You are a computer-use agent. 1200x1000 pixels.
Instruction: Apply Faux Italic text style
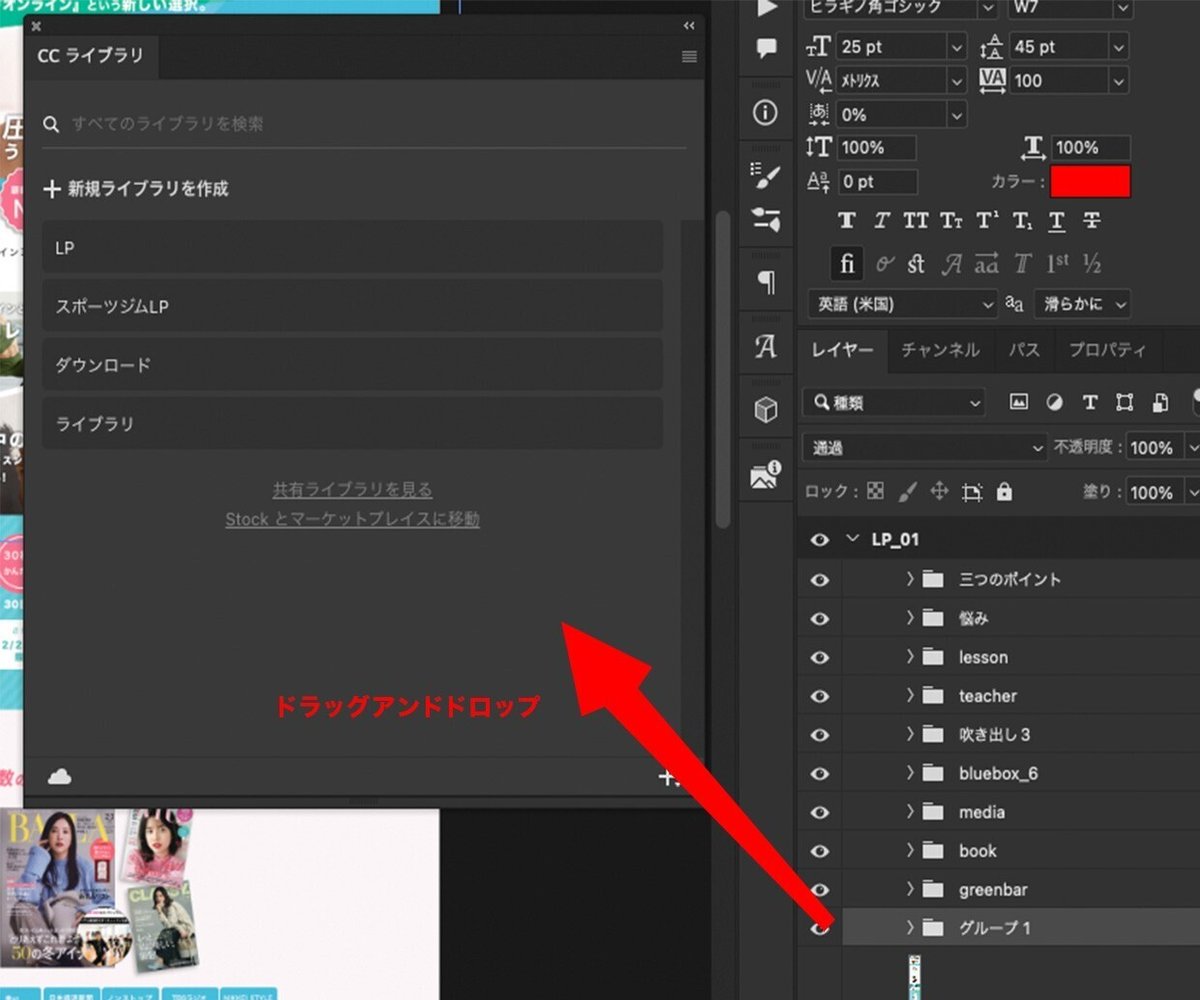tap(882, 221)
